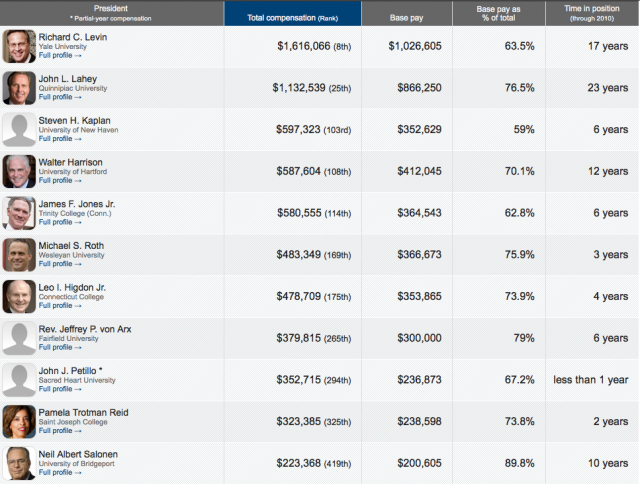Select the name John L. Lahey
The image size is (640, 484).
click(68, 79)
